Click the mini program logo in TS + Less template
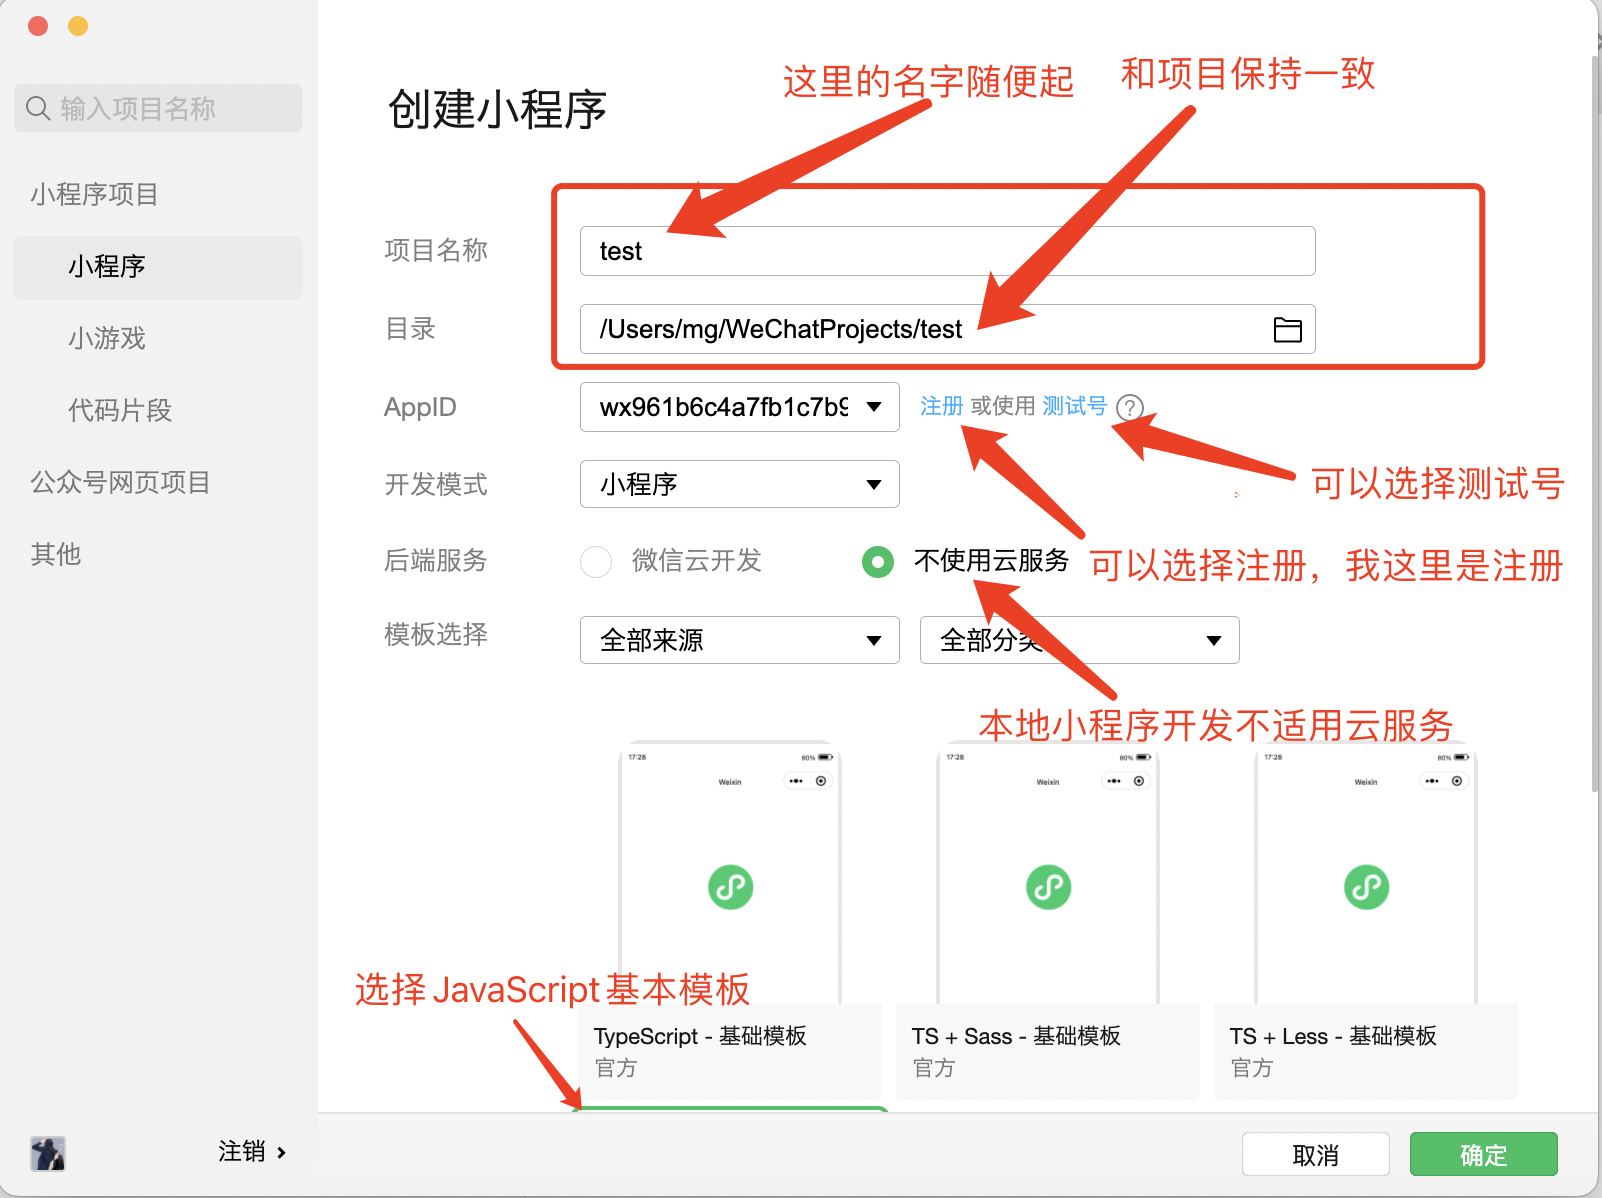1602x1198 pixels. point(1367,887)
